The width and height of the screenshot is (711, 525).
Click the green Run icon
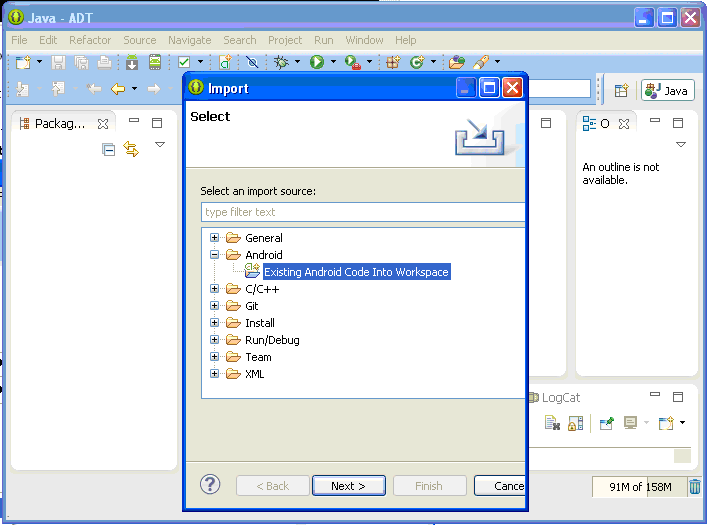317,62
